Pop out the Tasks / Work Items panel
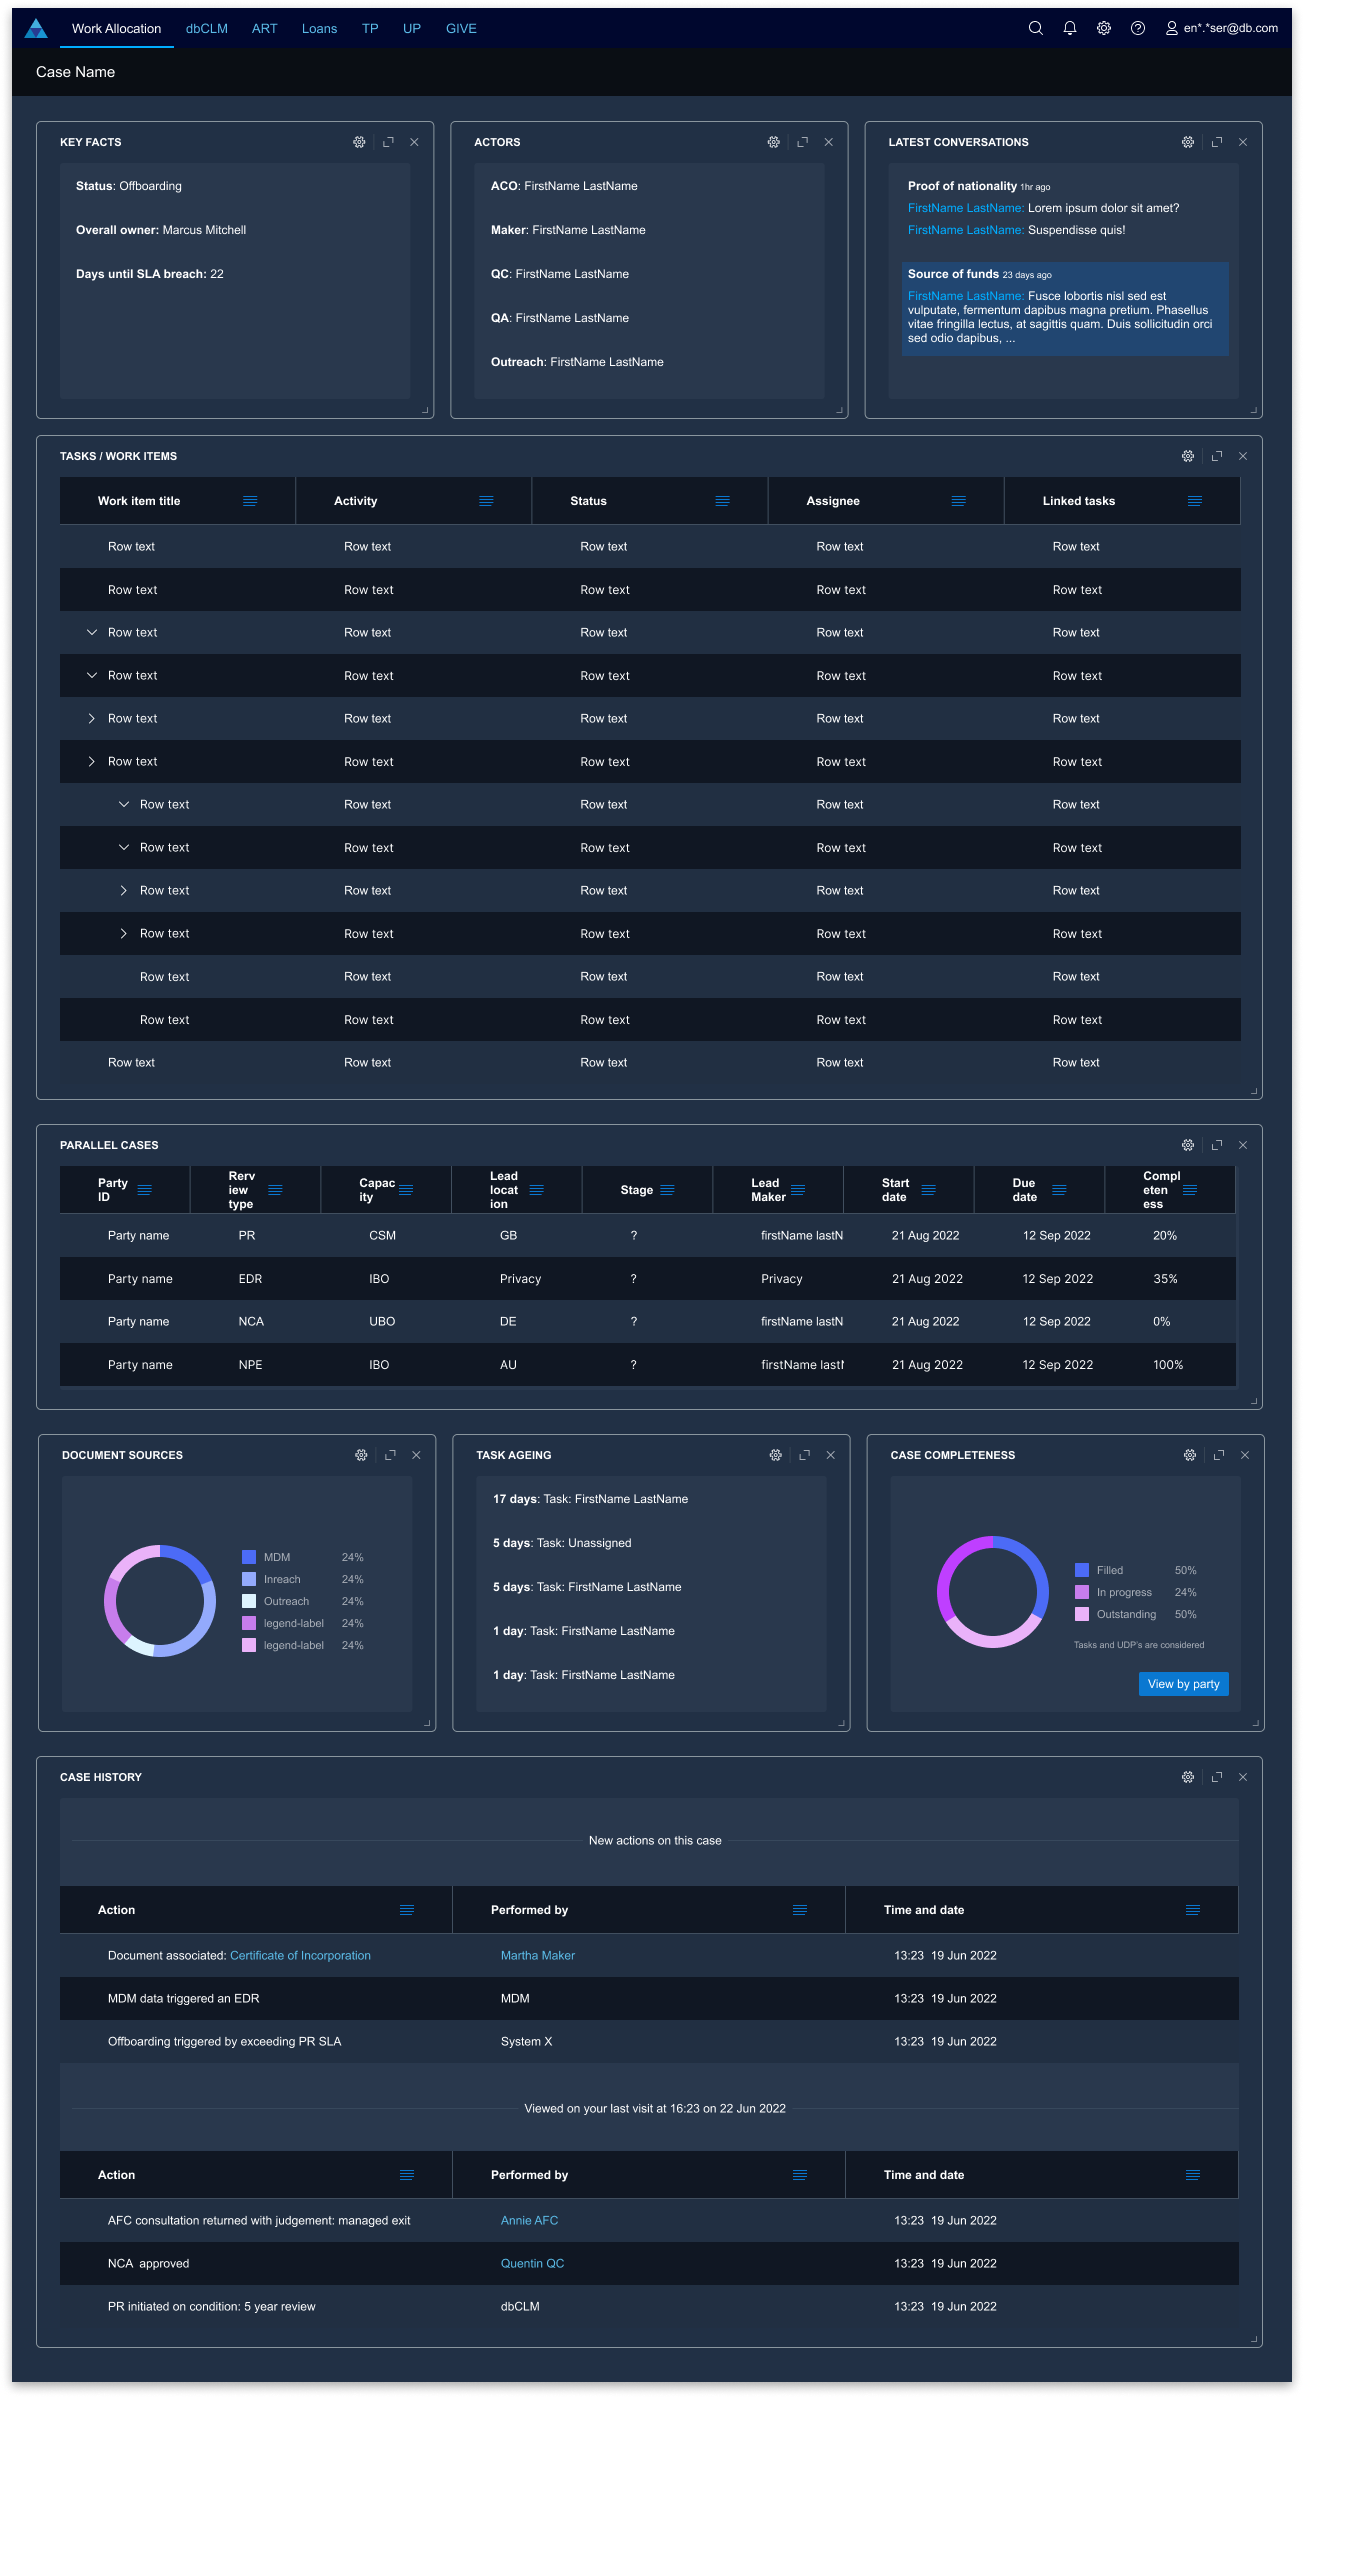1368x2551 pixels. (x=1217, y=456)
